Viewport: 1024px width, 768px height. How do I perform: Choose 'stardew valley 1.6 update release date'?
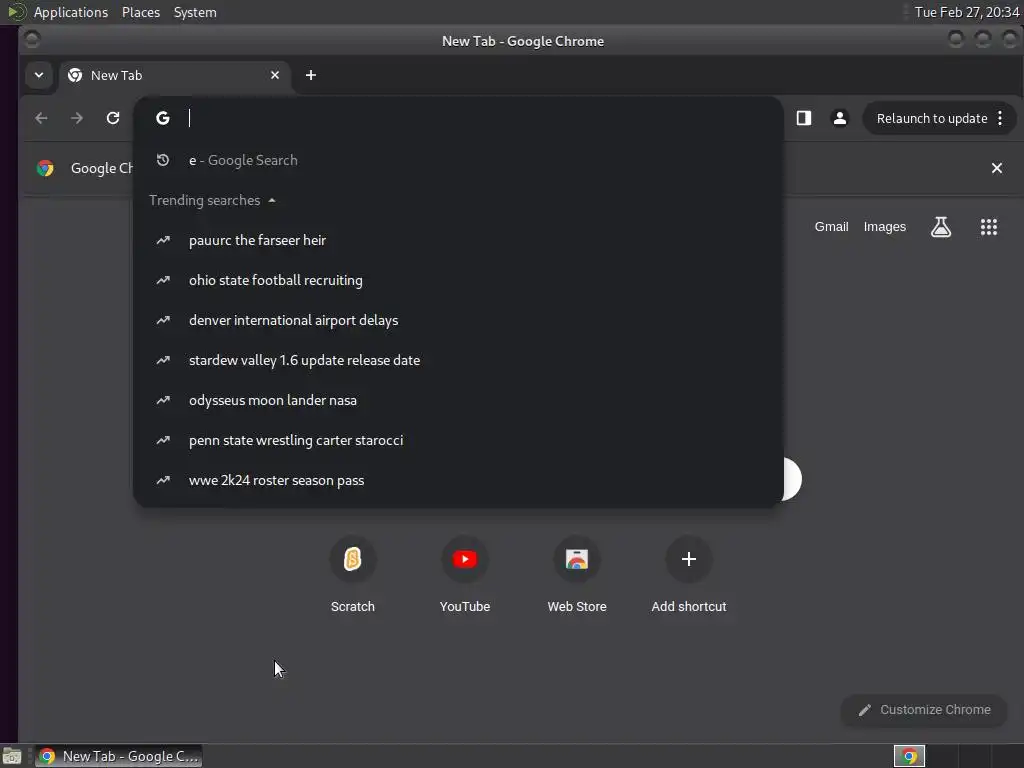[458, 360]
